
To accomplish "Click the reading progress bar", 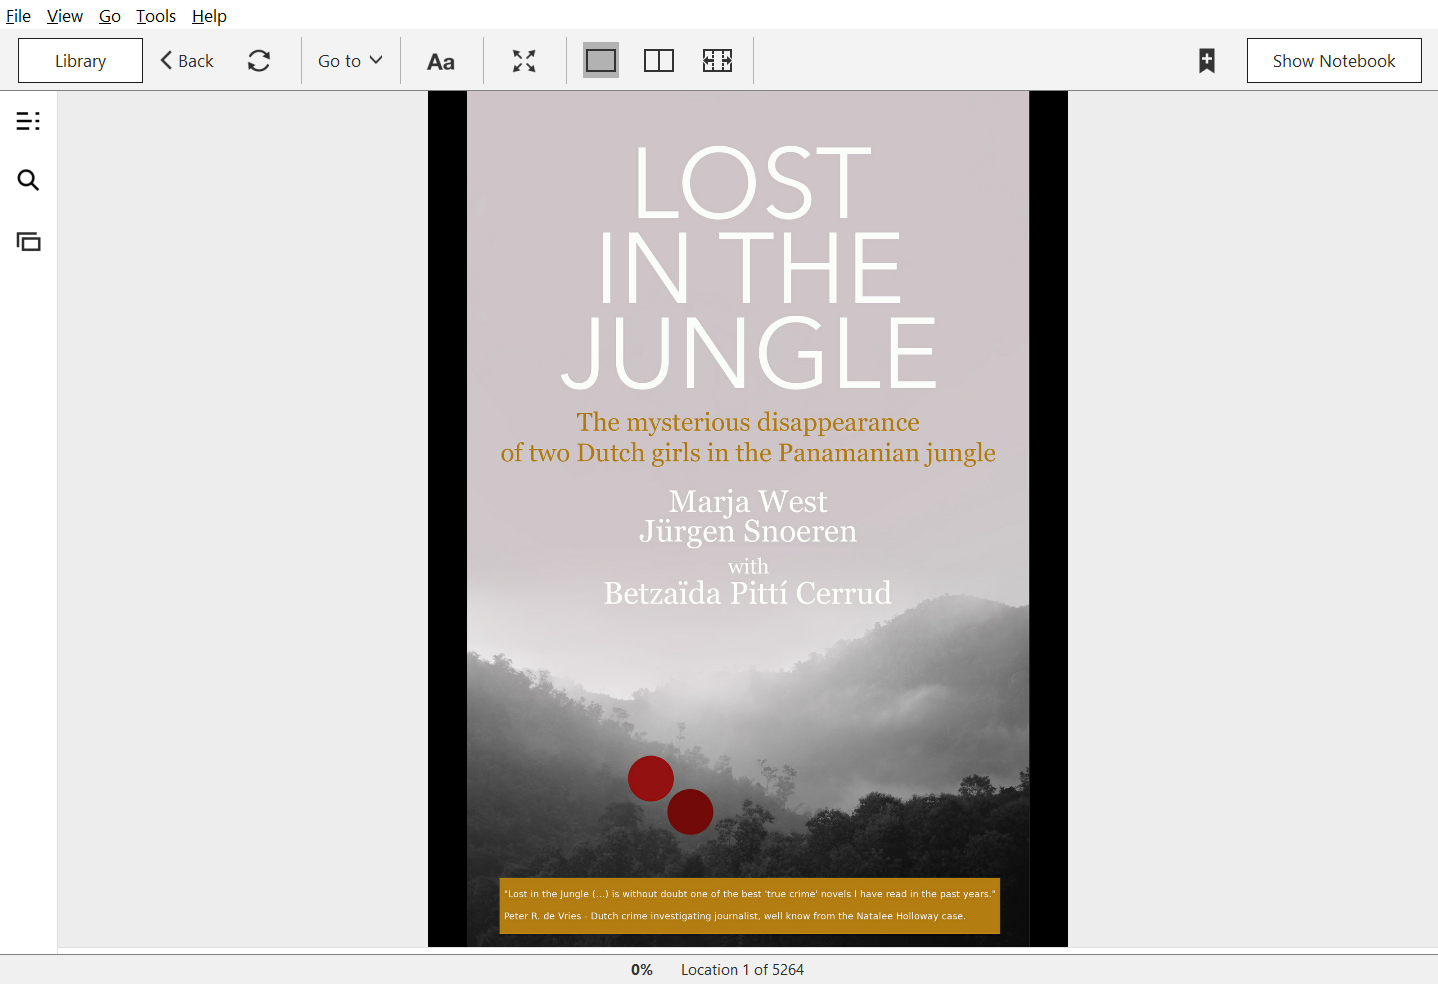I will (x=748, y=951).
